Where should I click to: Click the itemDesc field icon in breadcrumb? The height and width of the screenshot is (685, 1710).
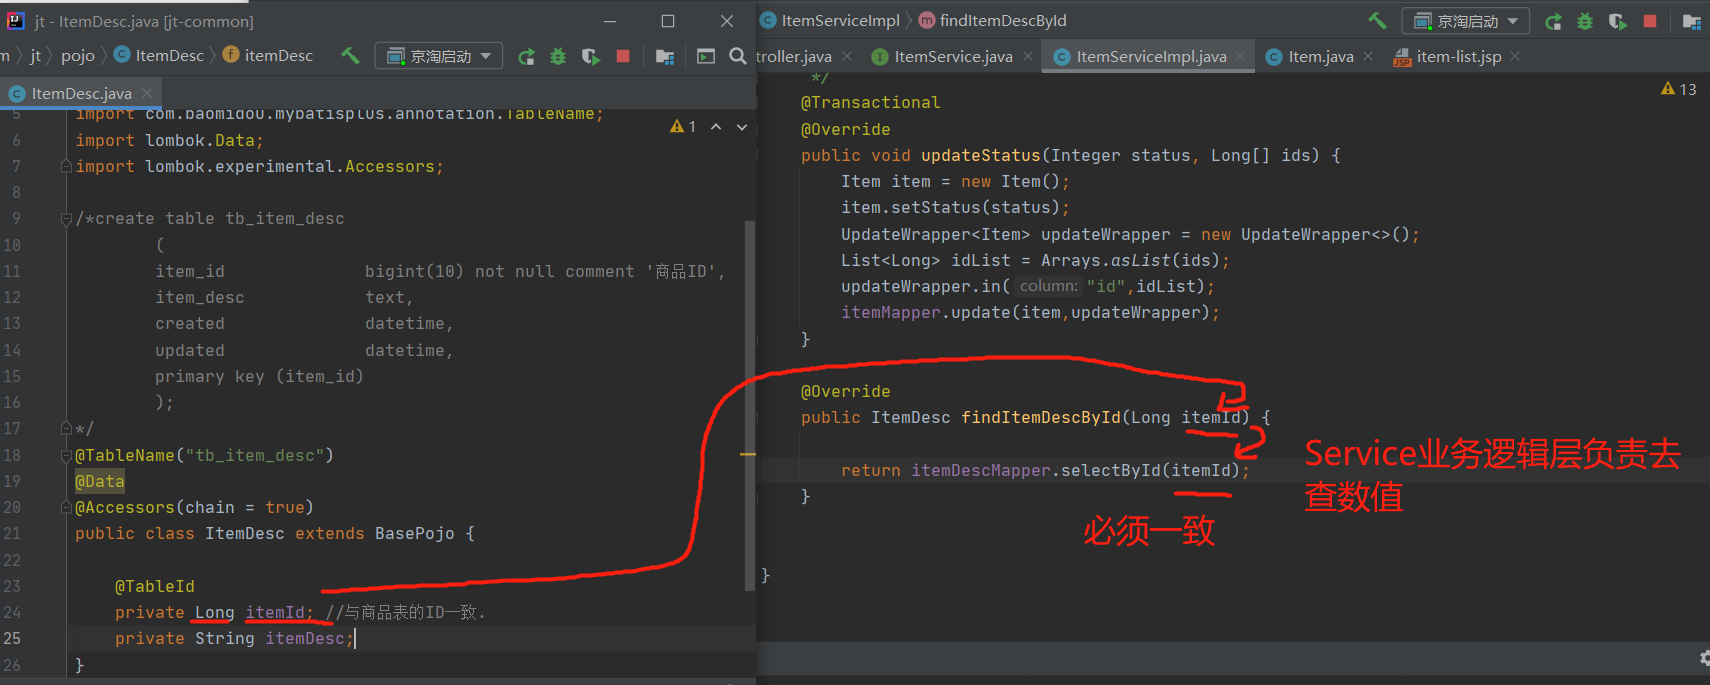231,55
